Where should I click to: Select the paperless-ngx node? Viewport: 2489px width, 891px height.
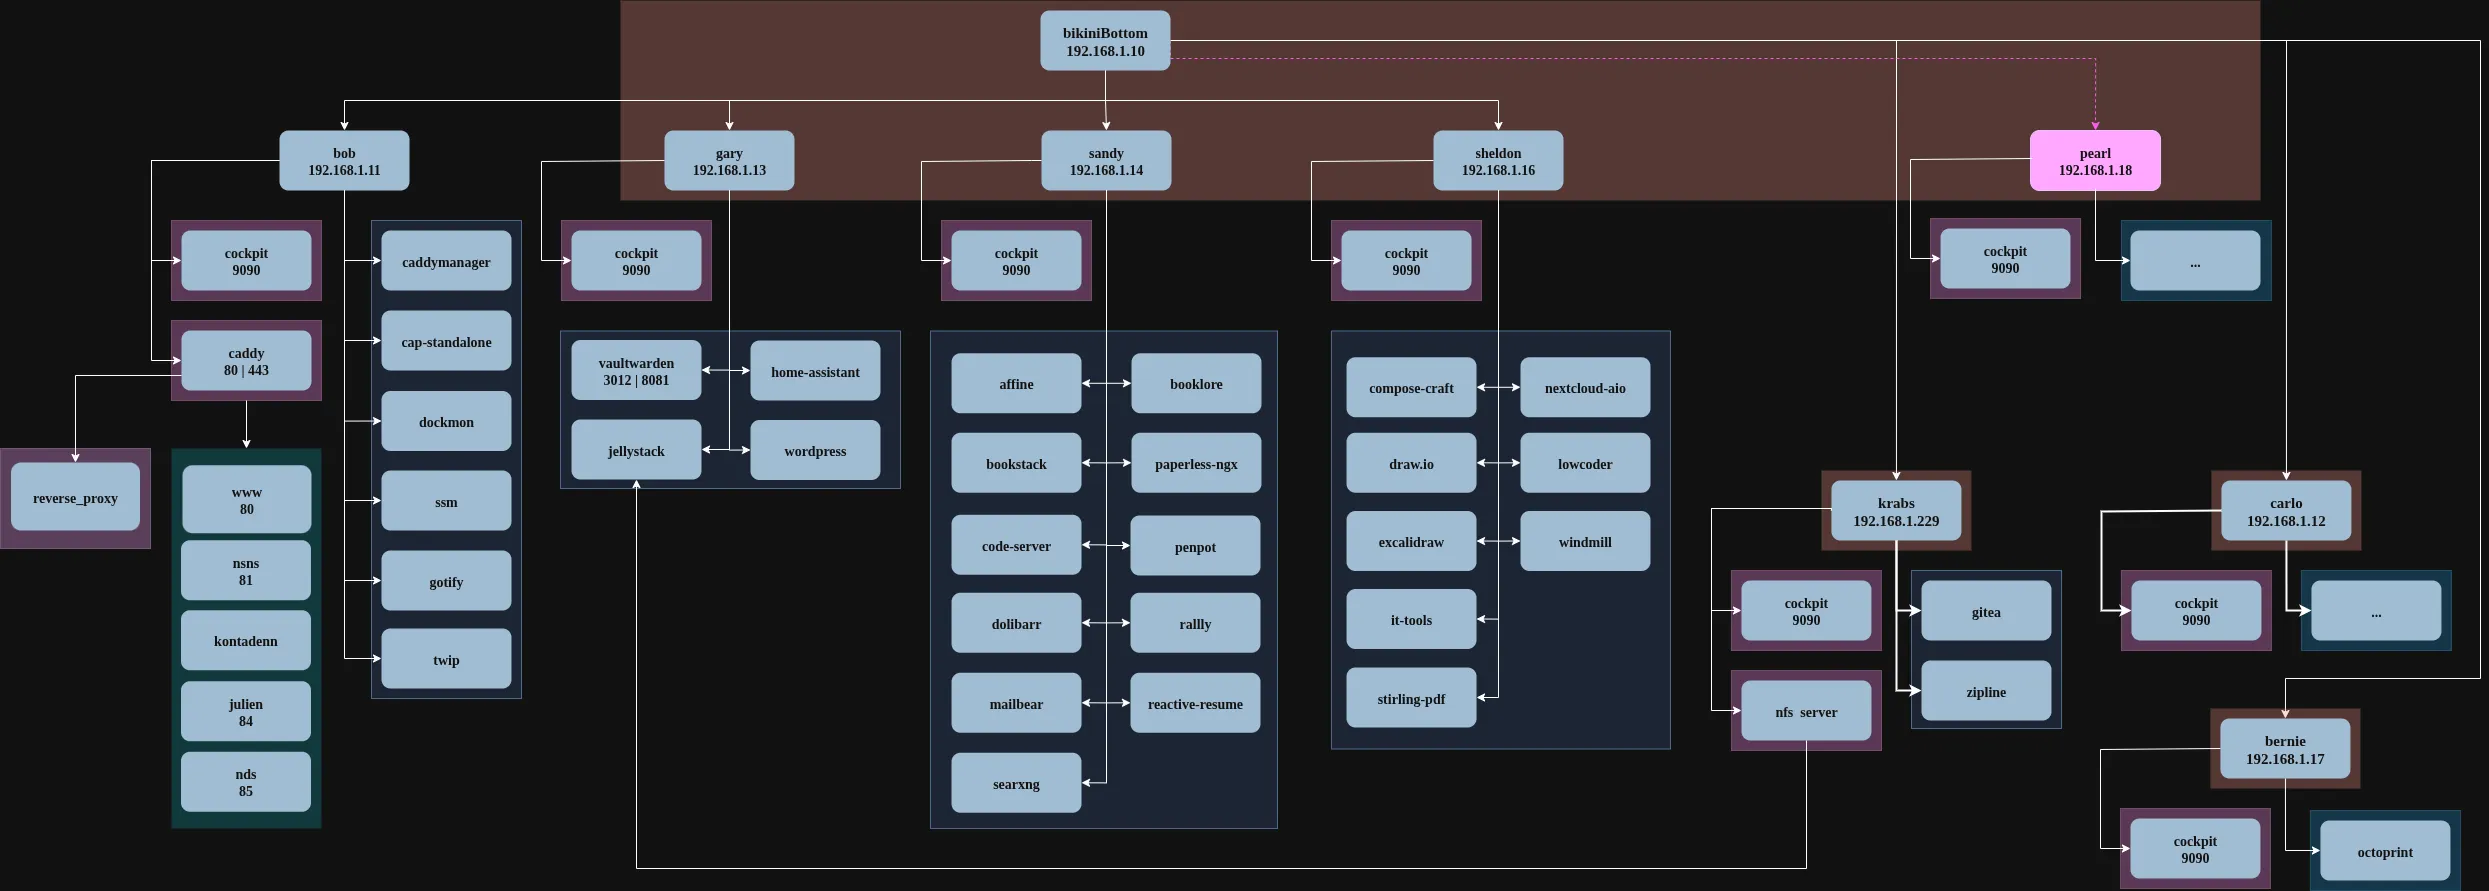click(1196, 463)
